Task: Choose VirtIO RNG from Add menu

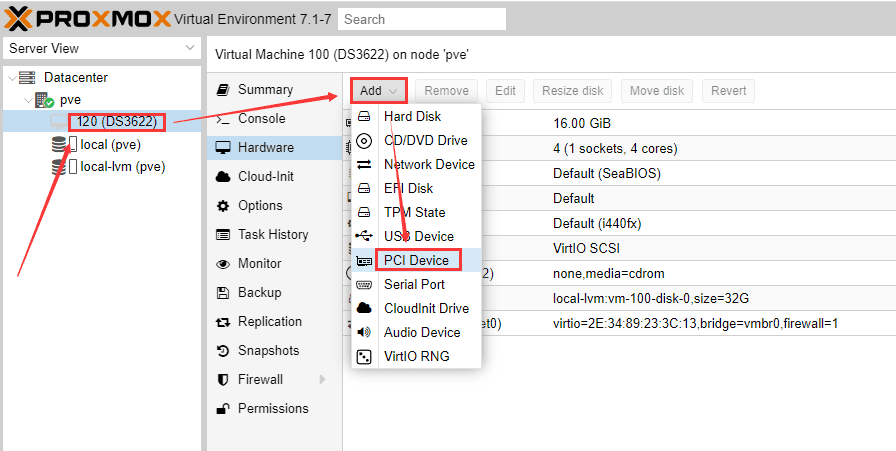Action: point(417,357)
